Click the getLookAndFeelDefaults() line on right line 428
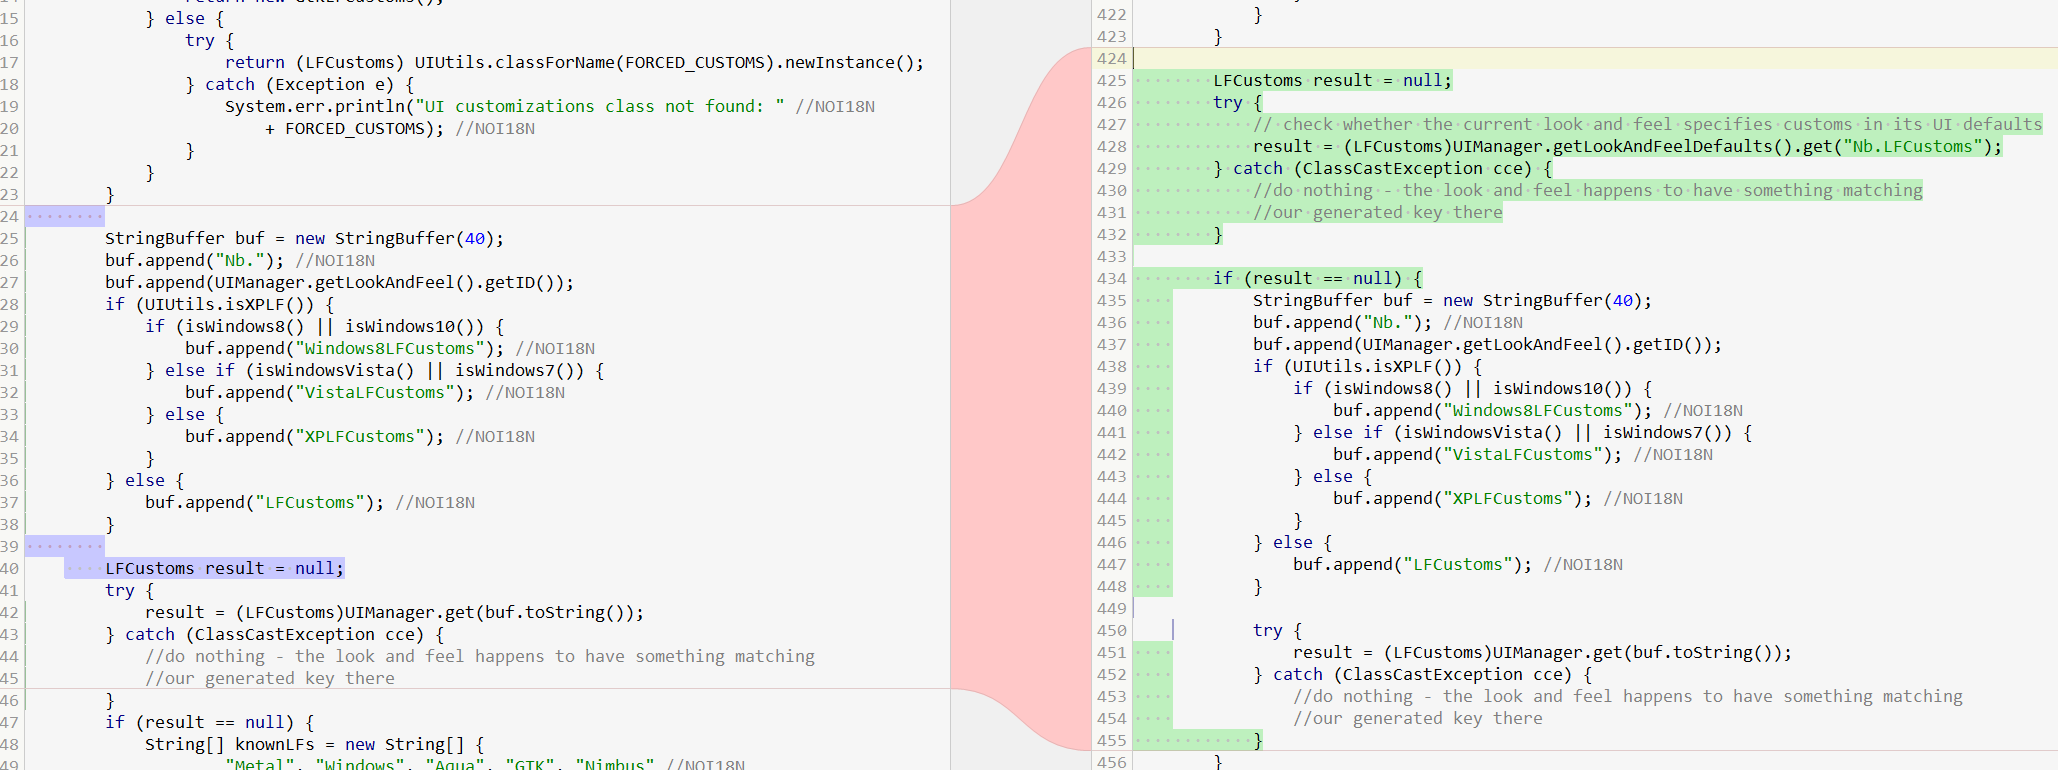This screenshot has height=770, width=2058. tap(1628, 146)
